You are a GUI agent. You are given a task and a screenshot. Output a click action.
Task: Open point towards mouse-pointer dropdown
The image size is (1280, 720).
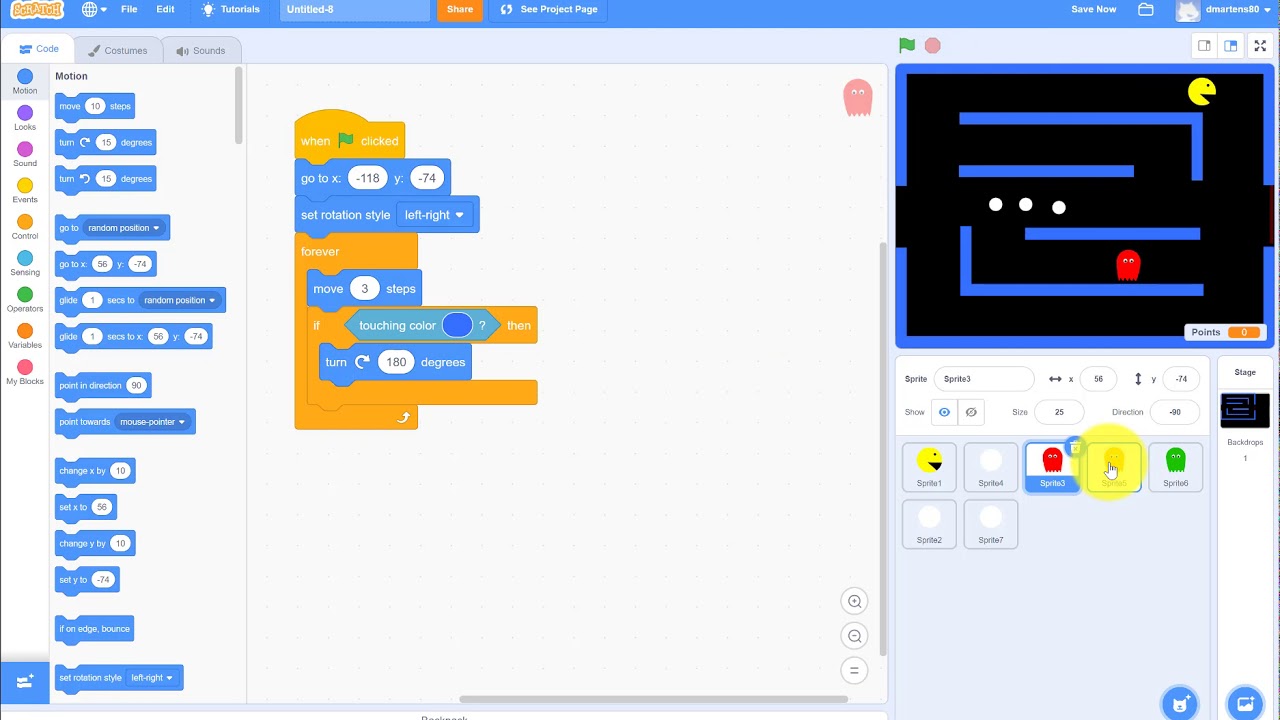(153, 422)
